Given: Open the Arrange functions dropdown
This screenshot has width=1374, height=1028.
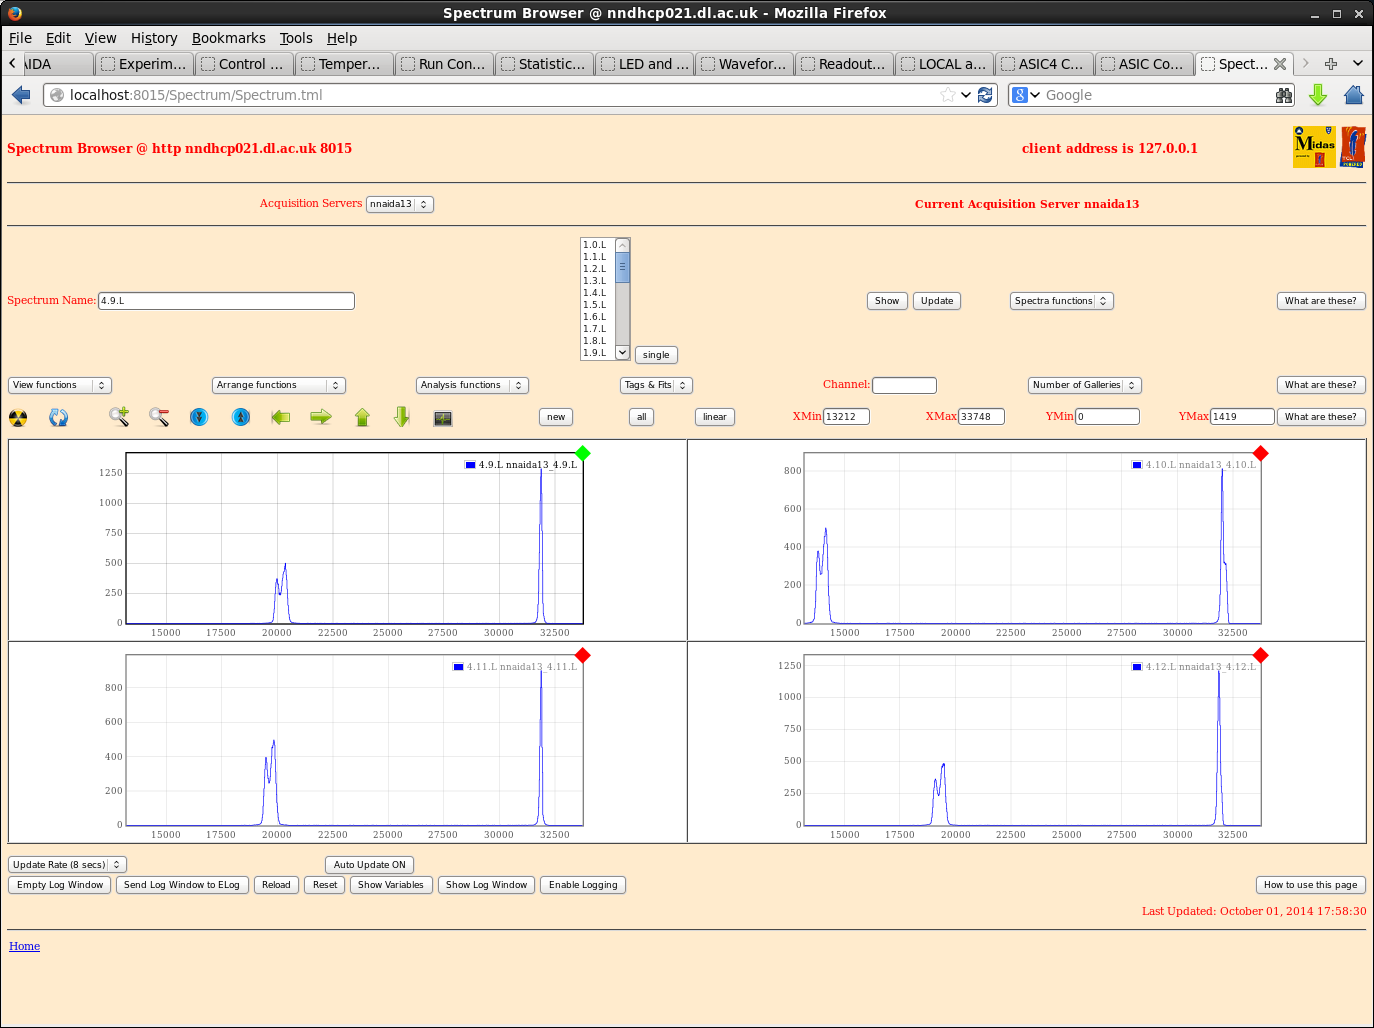Looking at the screenshot, I should 279,385.
